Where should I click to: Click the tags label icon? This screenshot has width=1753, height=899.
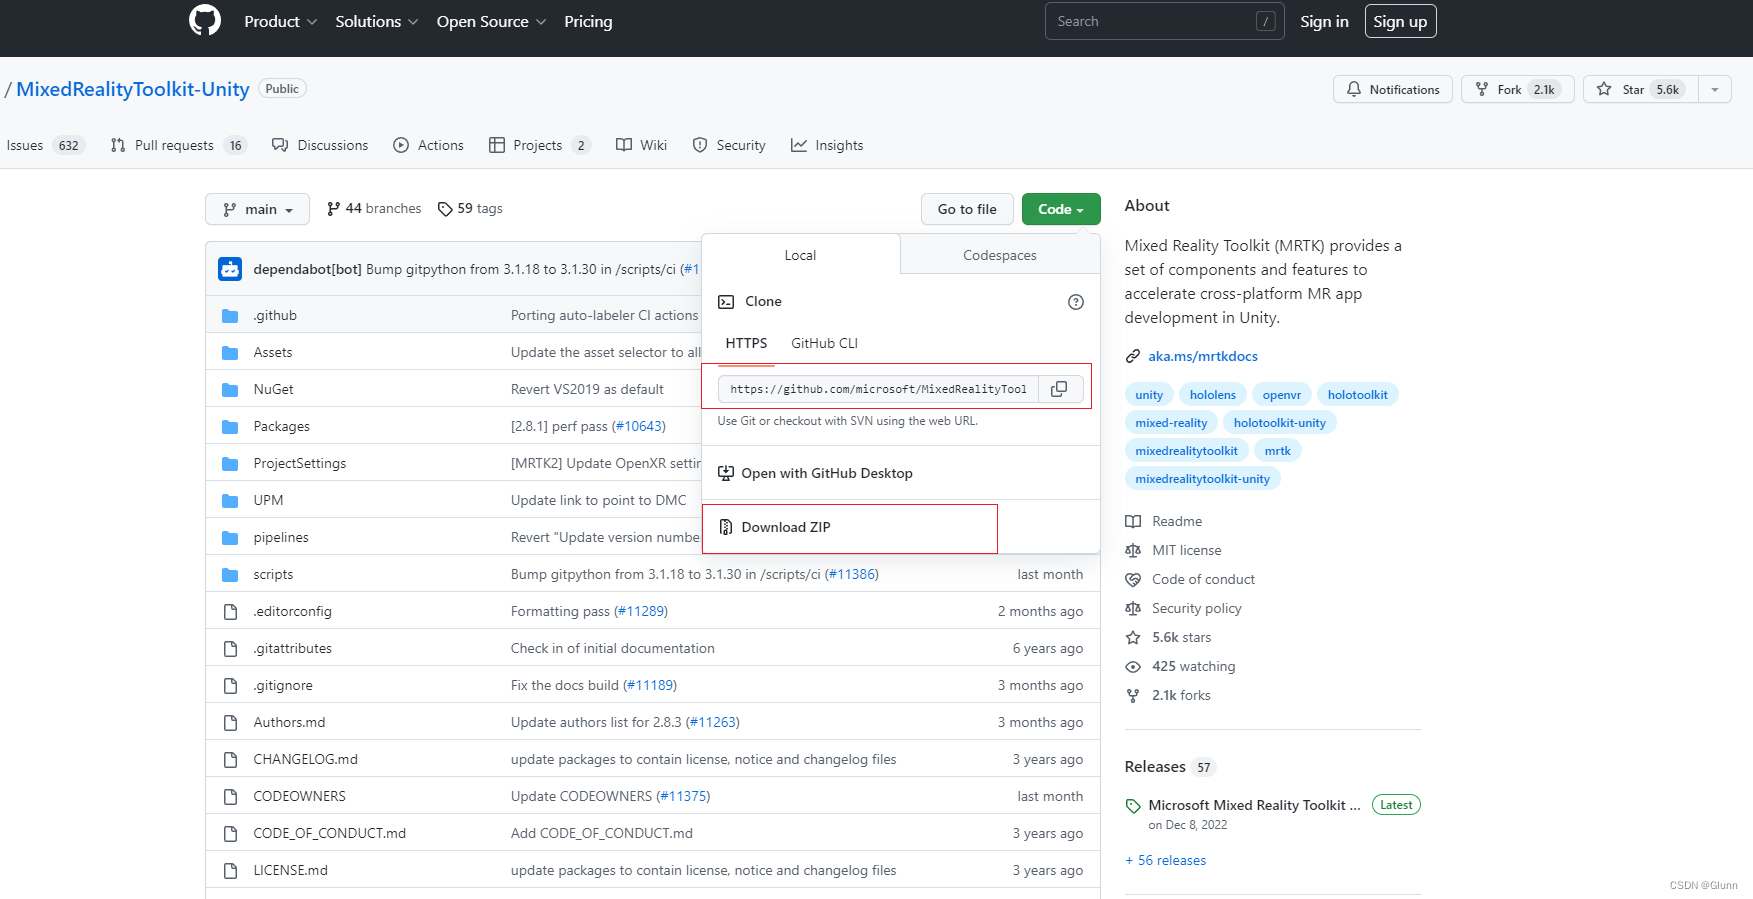click(x=445, y=209)
